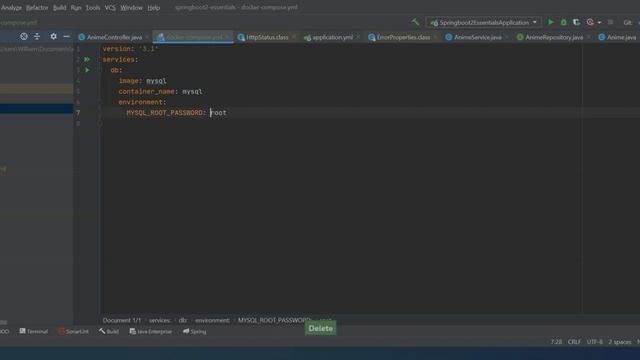Click the fold marker in the line 8 gutter
The image size is (640, 360).
tap(100, 123)
